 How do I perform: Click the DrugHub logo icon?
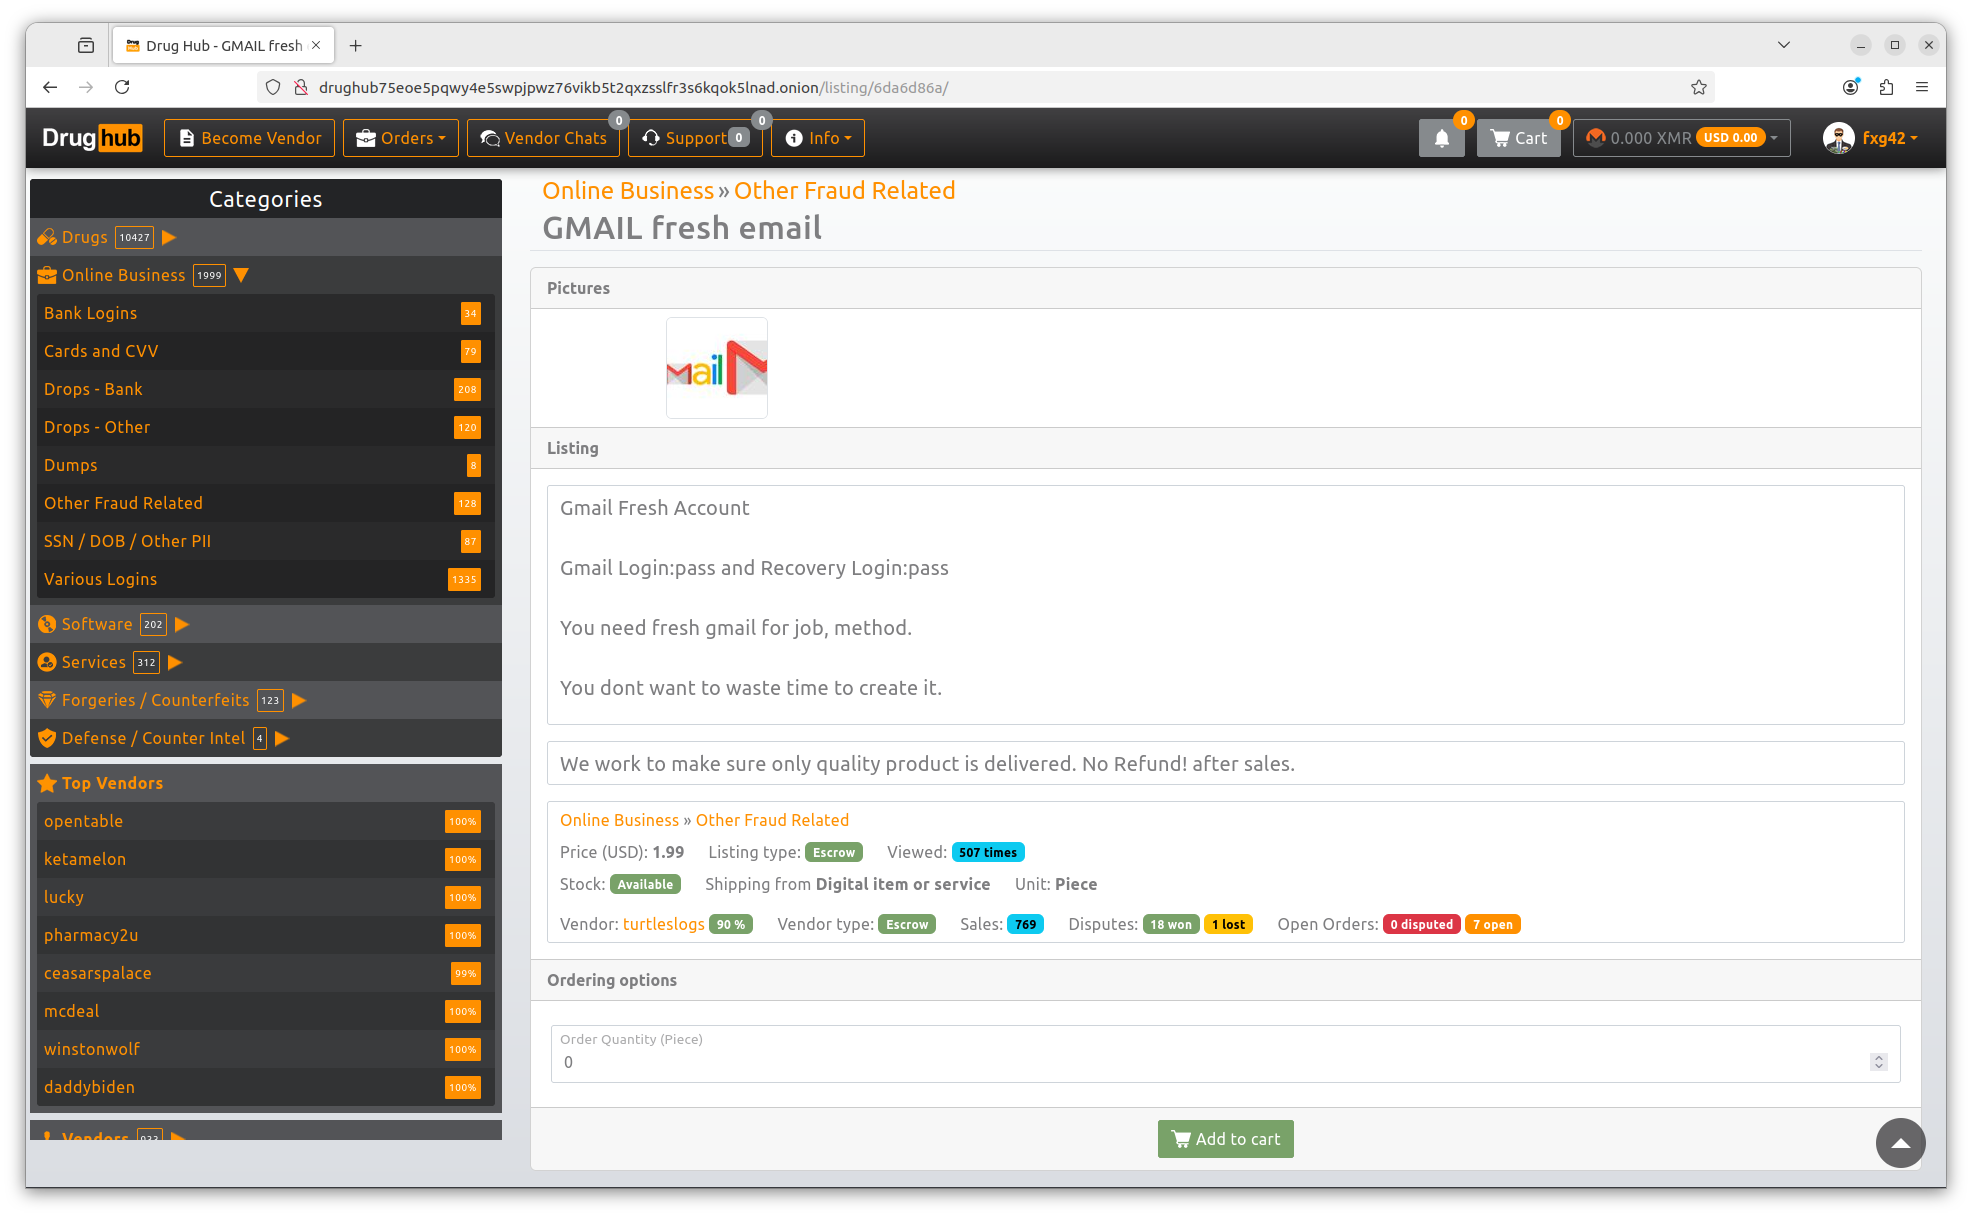coord(90,138)
